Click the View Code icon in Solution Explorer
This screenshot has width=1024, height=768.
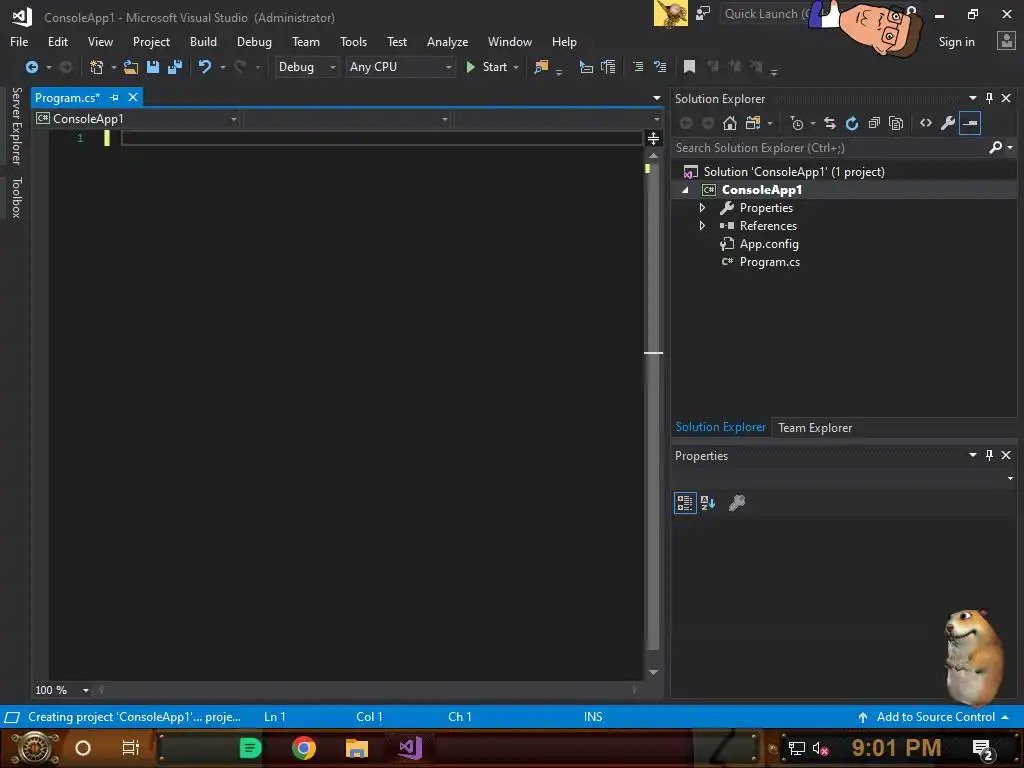coord(926,123)
